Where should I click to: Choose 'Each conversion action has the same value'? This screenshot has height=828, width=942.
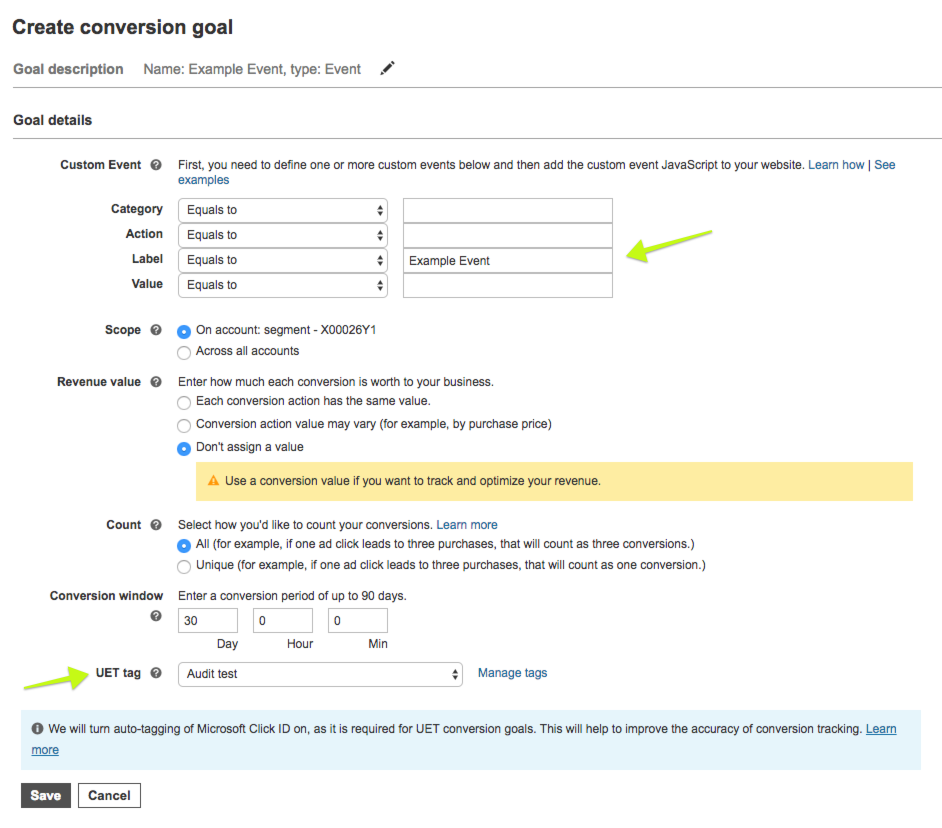pos(183,402)
